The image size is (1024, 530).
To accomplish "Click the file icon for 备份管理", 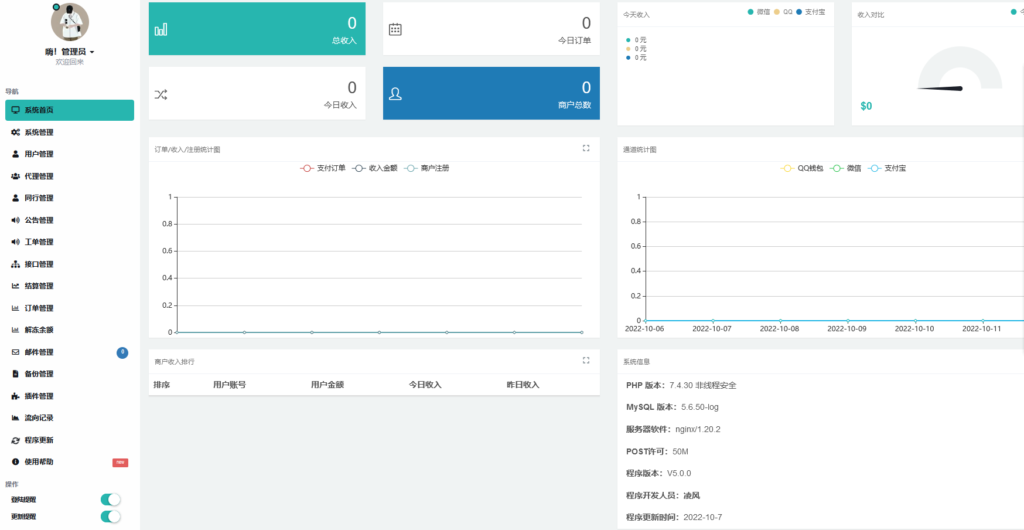I will point(16,374).
